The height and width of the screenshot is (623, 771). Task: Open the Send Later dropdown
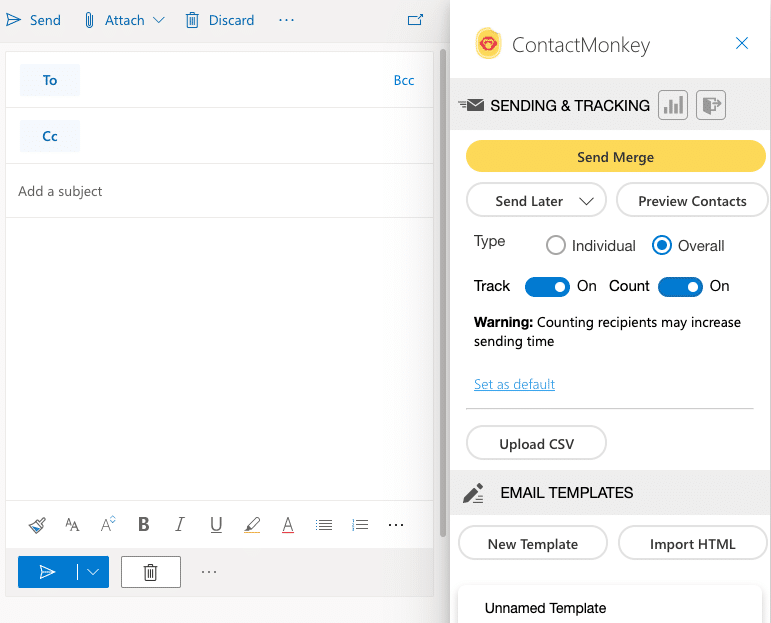tap(536, 201)
